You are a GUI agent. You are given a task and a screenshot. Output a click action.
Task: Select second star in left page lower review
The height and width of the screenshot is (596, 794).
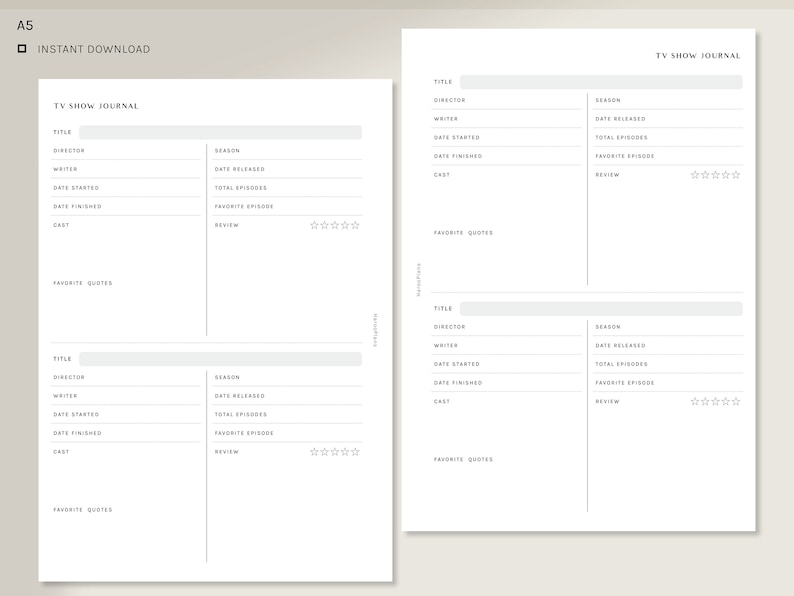[325, 452]
